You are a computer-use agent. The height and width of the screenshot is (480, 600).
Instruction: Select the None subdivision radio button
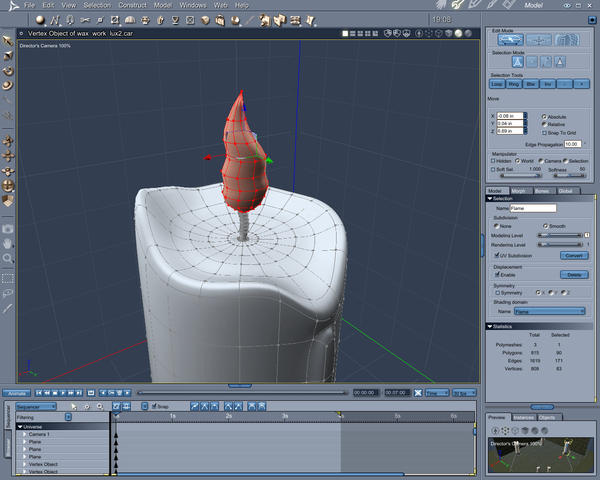click(x=496, y=226)
